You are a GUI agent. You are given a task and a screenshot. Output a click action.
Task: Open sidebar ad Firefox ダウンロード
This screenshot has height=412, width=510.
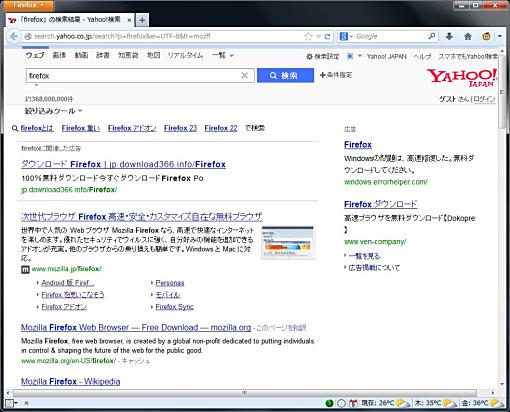[x=380, y=204]
